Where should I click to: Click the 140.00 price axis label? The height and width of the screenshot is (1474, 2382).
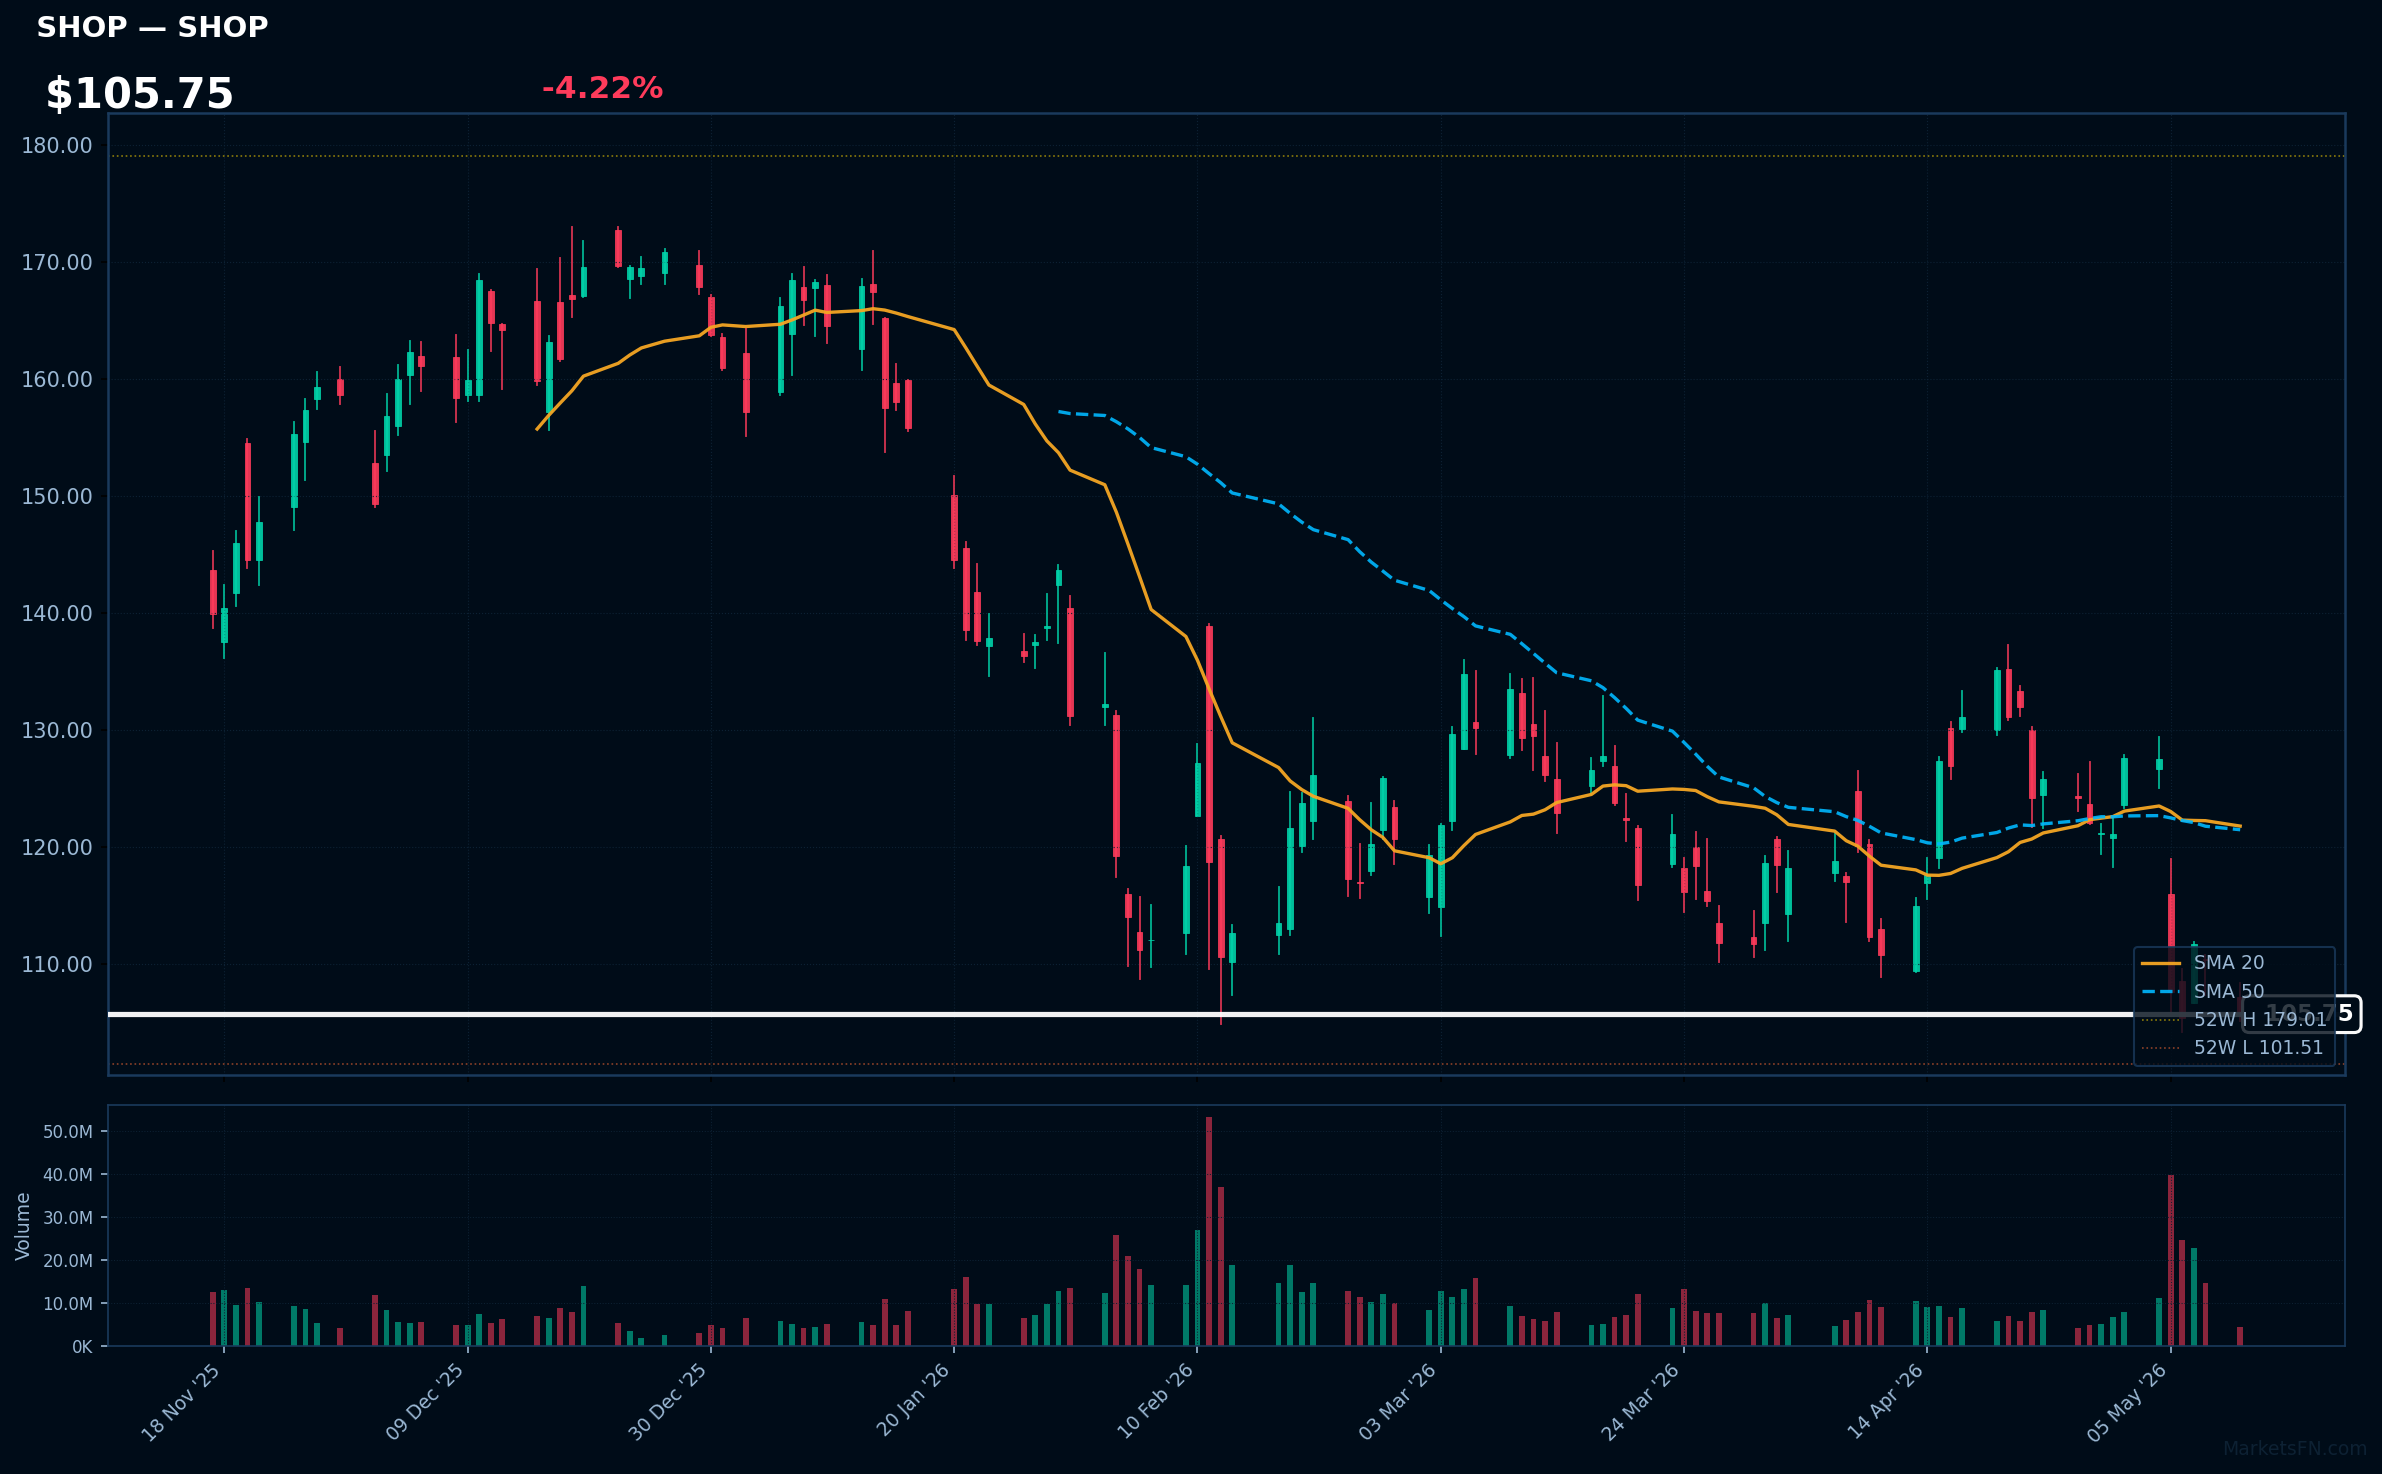point(57,614)
